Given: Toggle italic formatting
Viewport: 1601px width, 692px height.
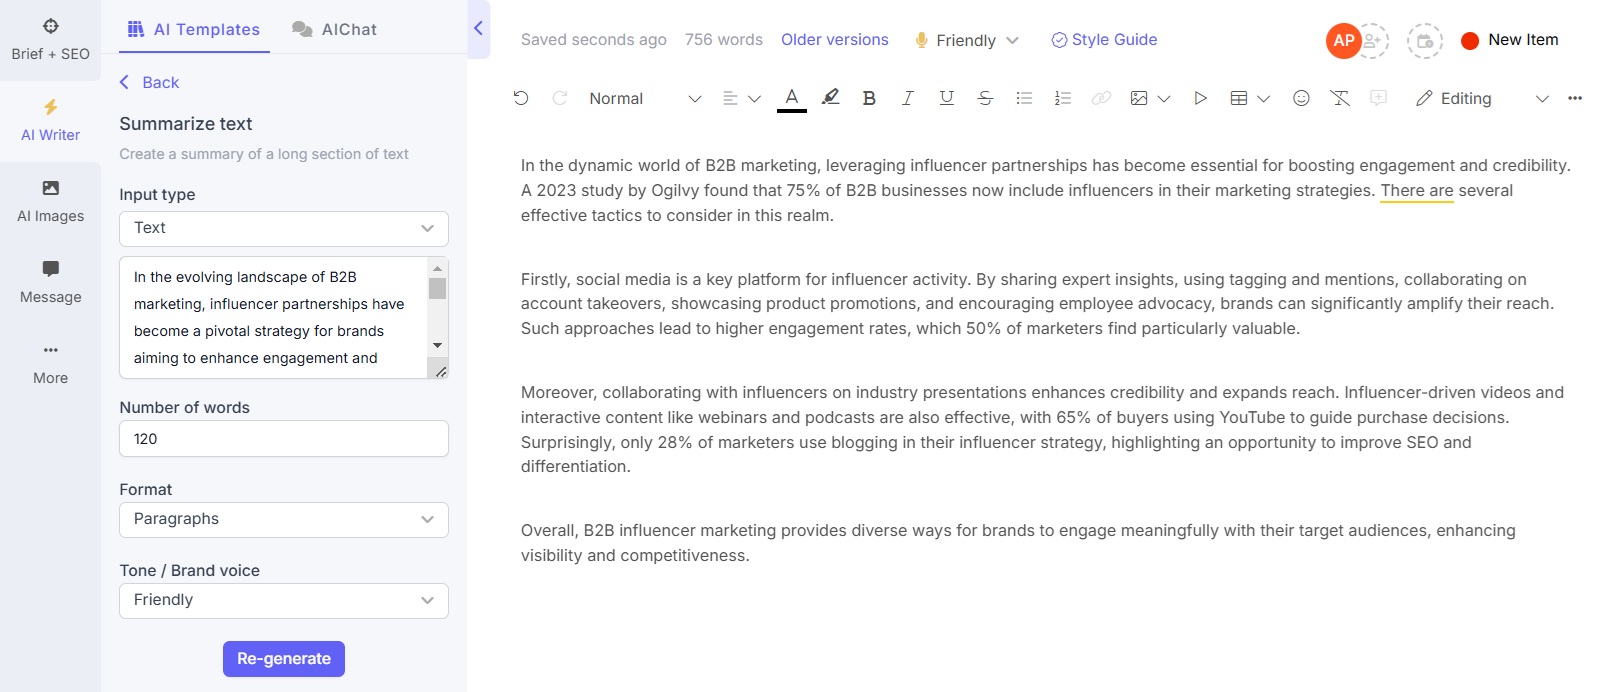Looking at the screenshot, I should click(x=907, y=98).
